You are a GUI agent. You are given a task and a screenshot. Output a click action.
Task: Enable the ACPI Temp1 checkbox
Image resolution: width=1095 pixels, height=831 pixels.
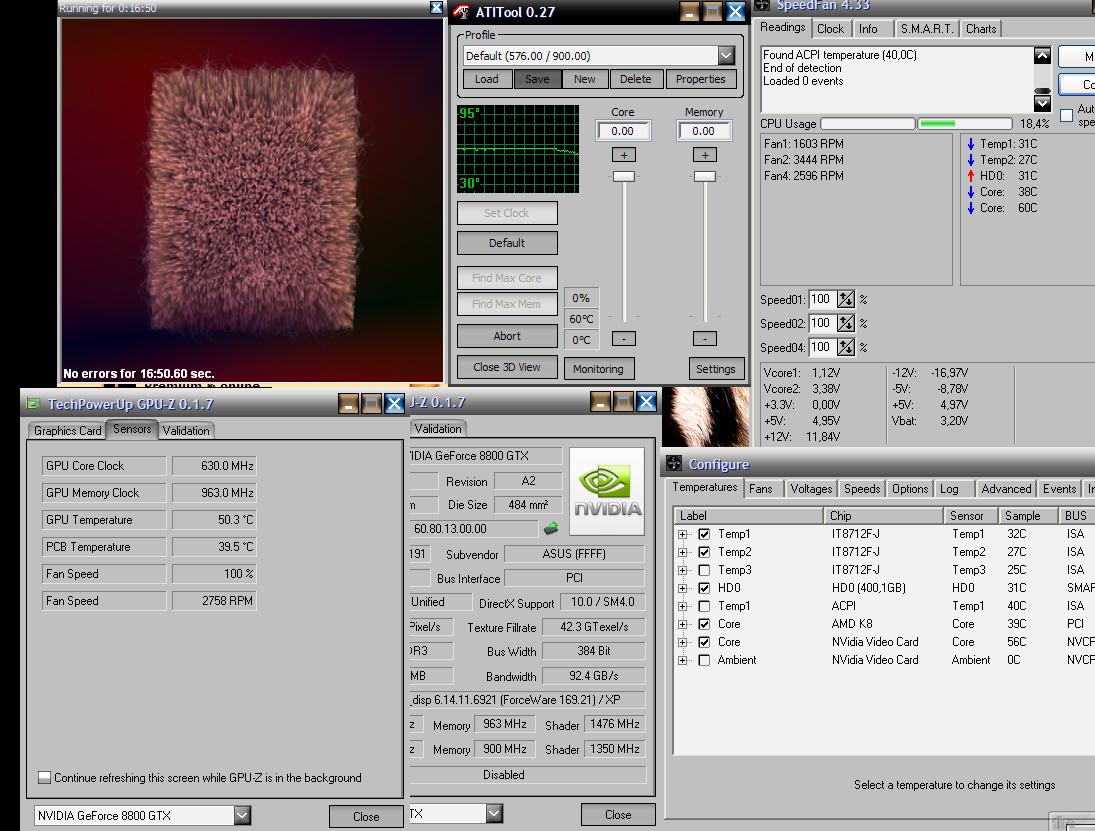click(x=704, y=606)
